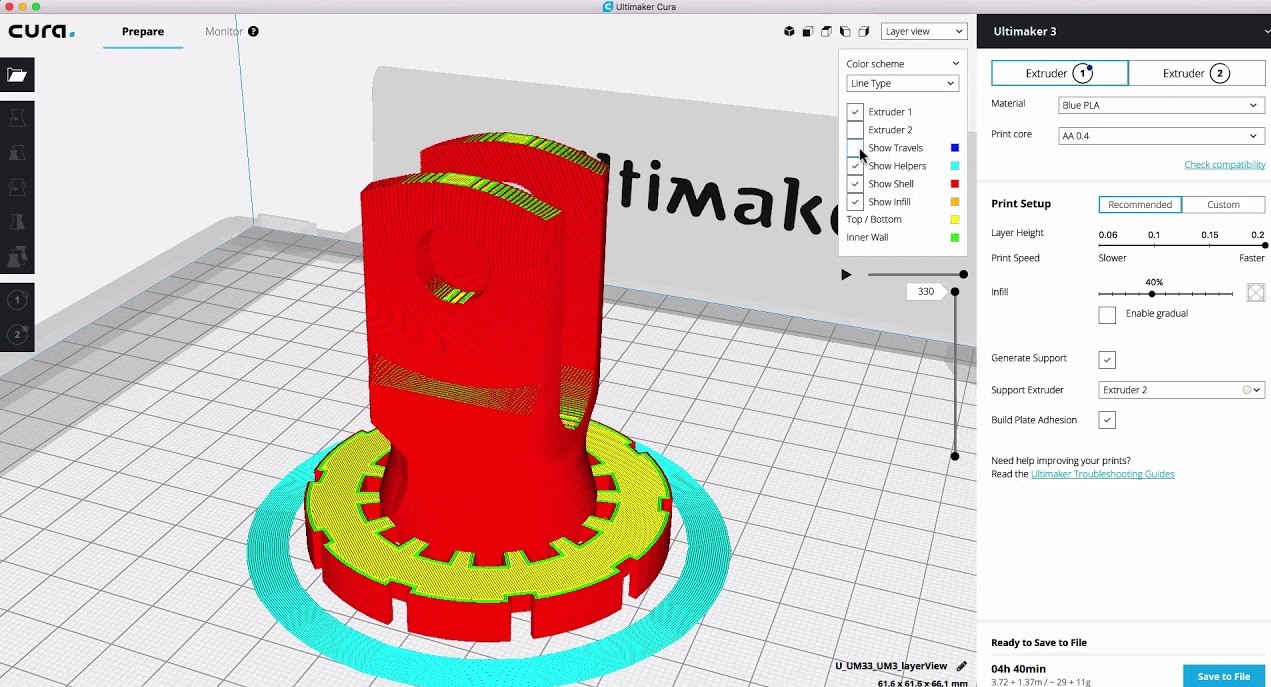Select the Scale tool
This screenshot has height=687, width=1271.
[17, 152]
